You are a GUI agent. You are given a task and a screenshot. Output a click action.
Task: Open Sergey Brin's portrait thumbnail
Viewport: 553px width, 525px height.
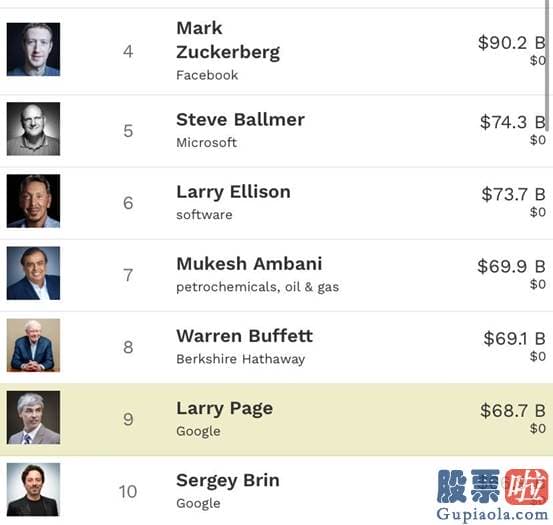click(x=34, y=490)
